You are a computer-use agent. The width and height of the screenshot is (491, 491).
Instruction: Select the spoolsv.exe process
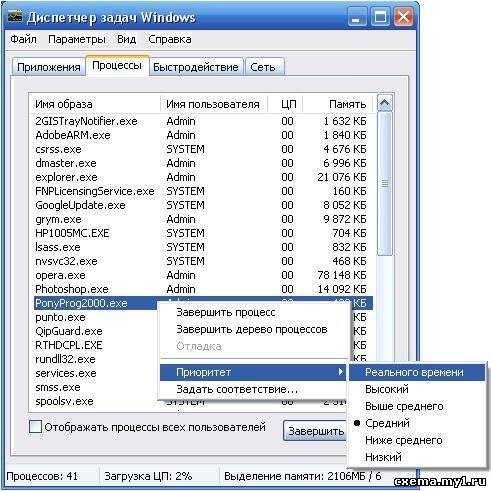pyautogui.click(x=64, y=401)
